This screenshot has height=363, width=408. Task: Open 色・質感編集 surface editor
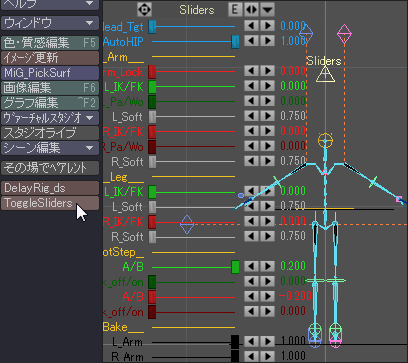tap(50, 43)
